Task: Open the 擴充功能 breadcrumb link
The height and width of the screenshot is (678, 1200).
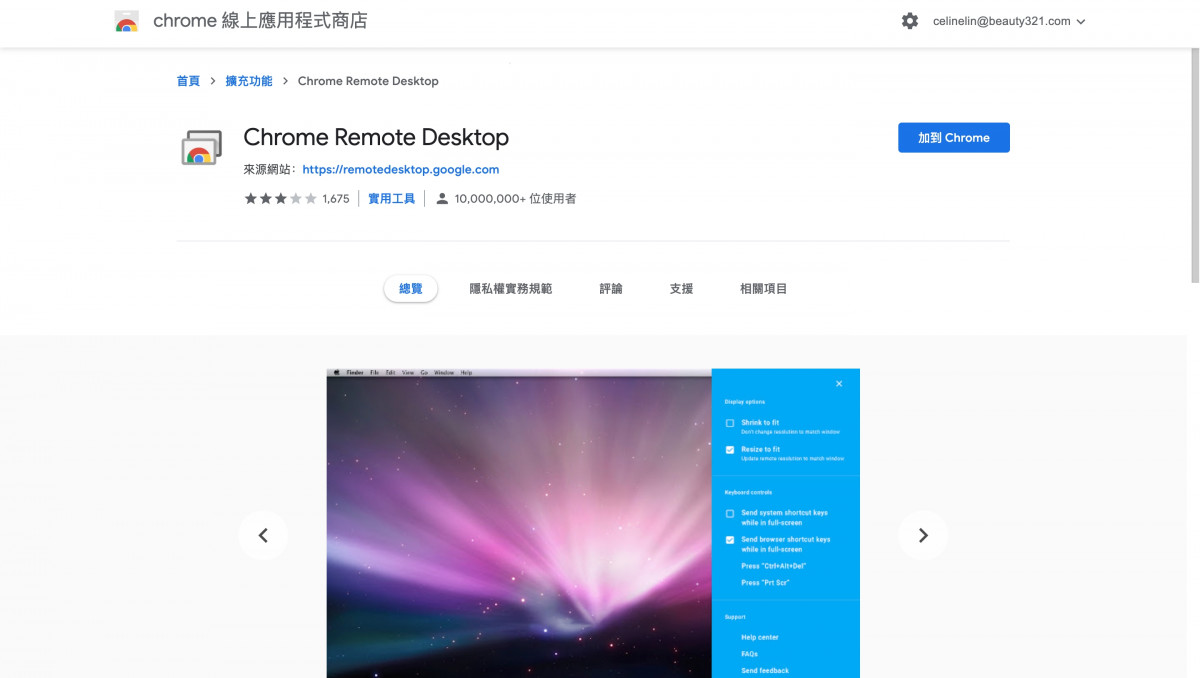Action: point(248,81)
